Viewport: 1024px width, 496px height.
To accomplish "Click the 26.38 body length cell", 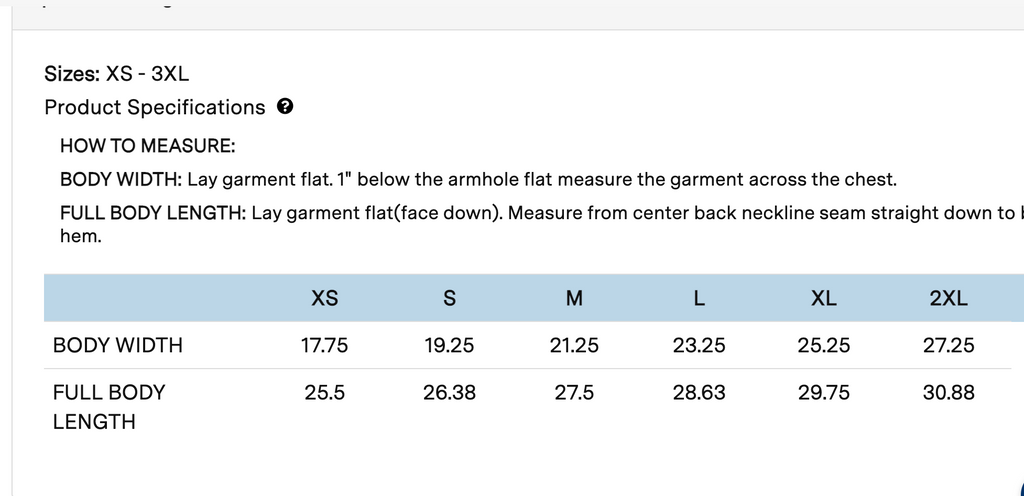I will click(x=449, y=393).
